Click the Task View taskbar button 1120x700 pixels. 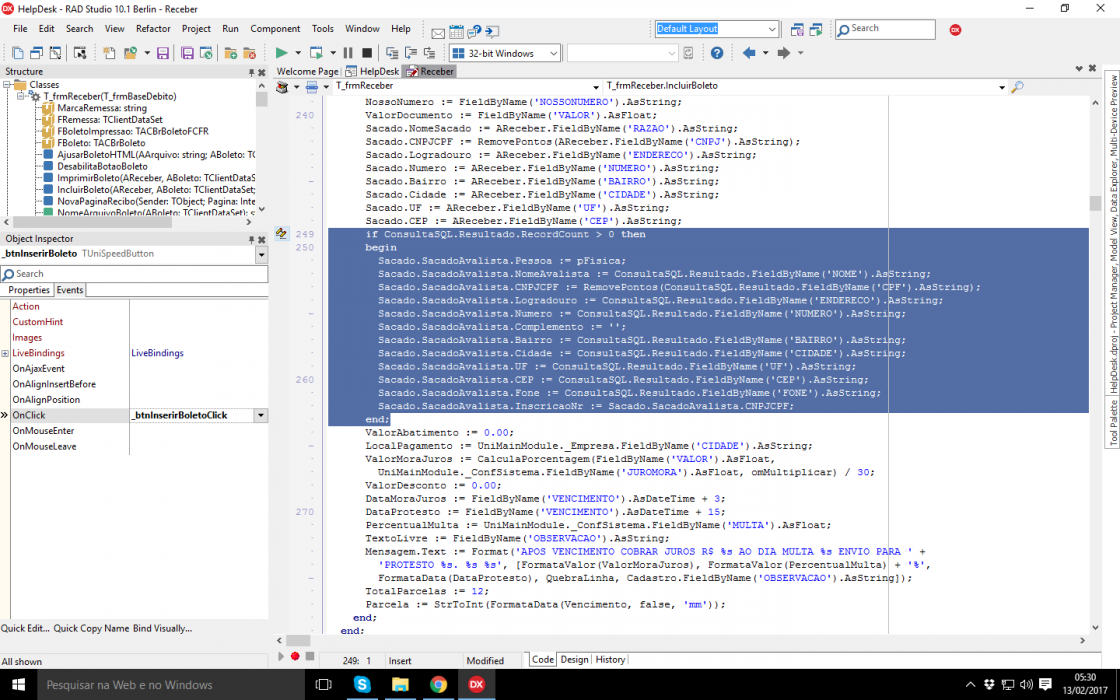[324, 684]
